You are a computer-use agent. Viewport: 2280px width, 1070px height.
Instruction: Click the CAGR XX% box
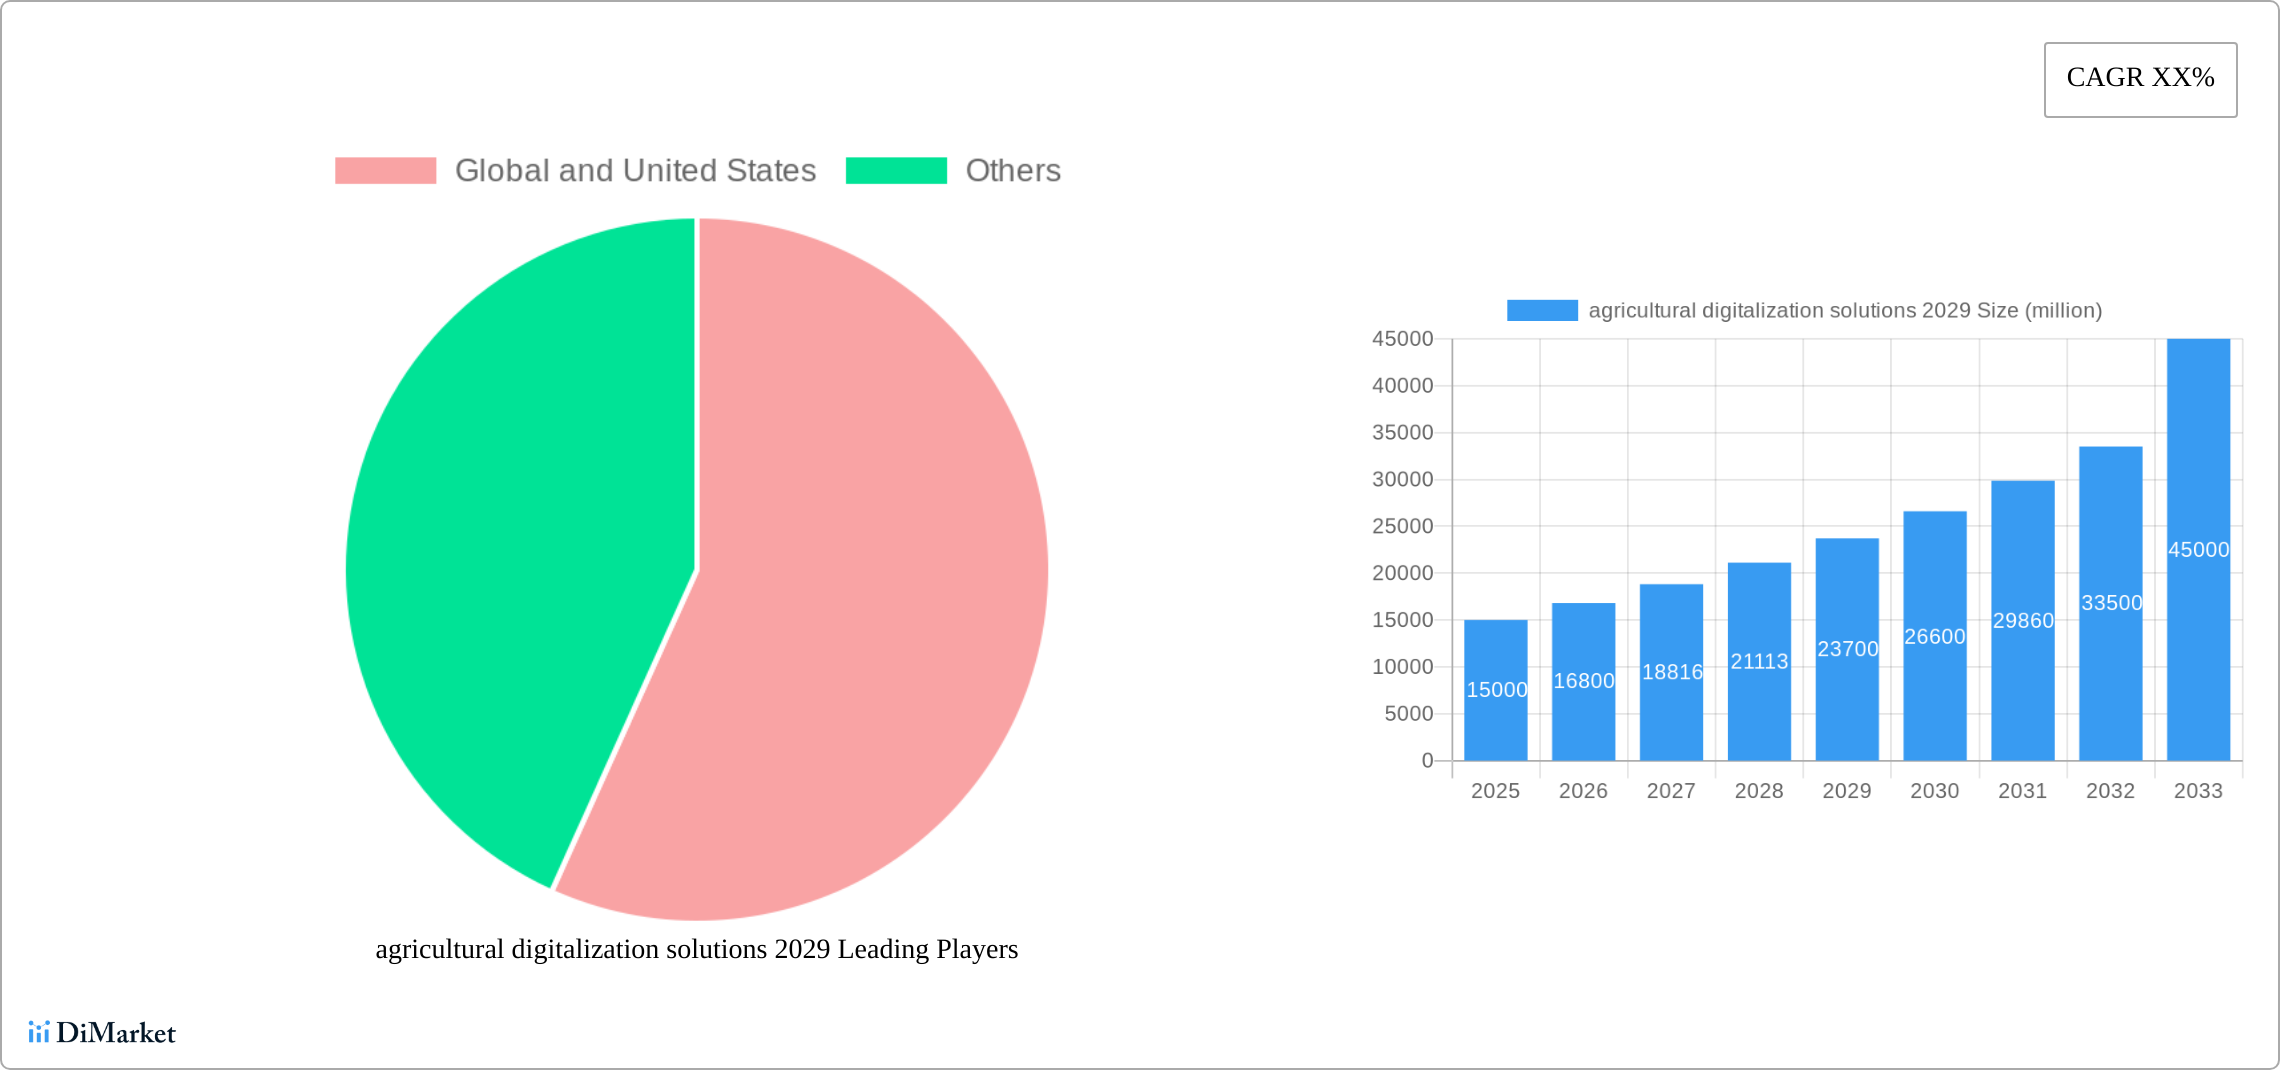point(2140,79)
